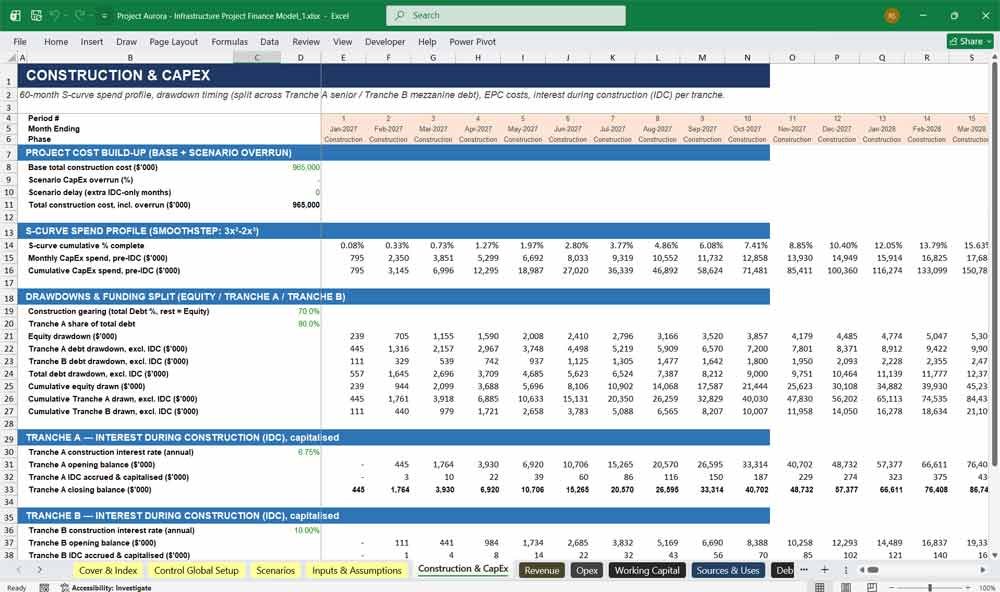Click the vertical scroll up arrow

994,57
